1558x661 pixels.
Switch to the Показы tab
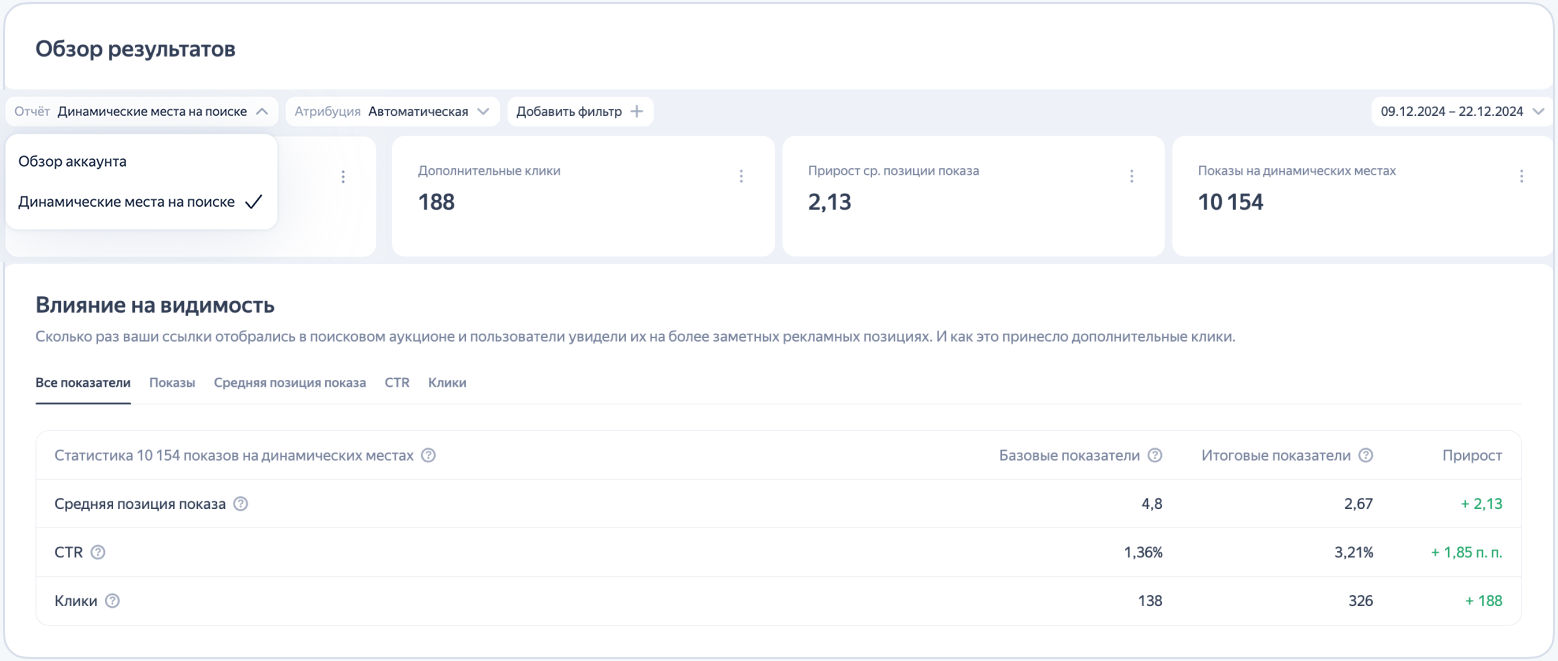point(172,383)
